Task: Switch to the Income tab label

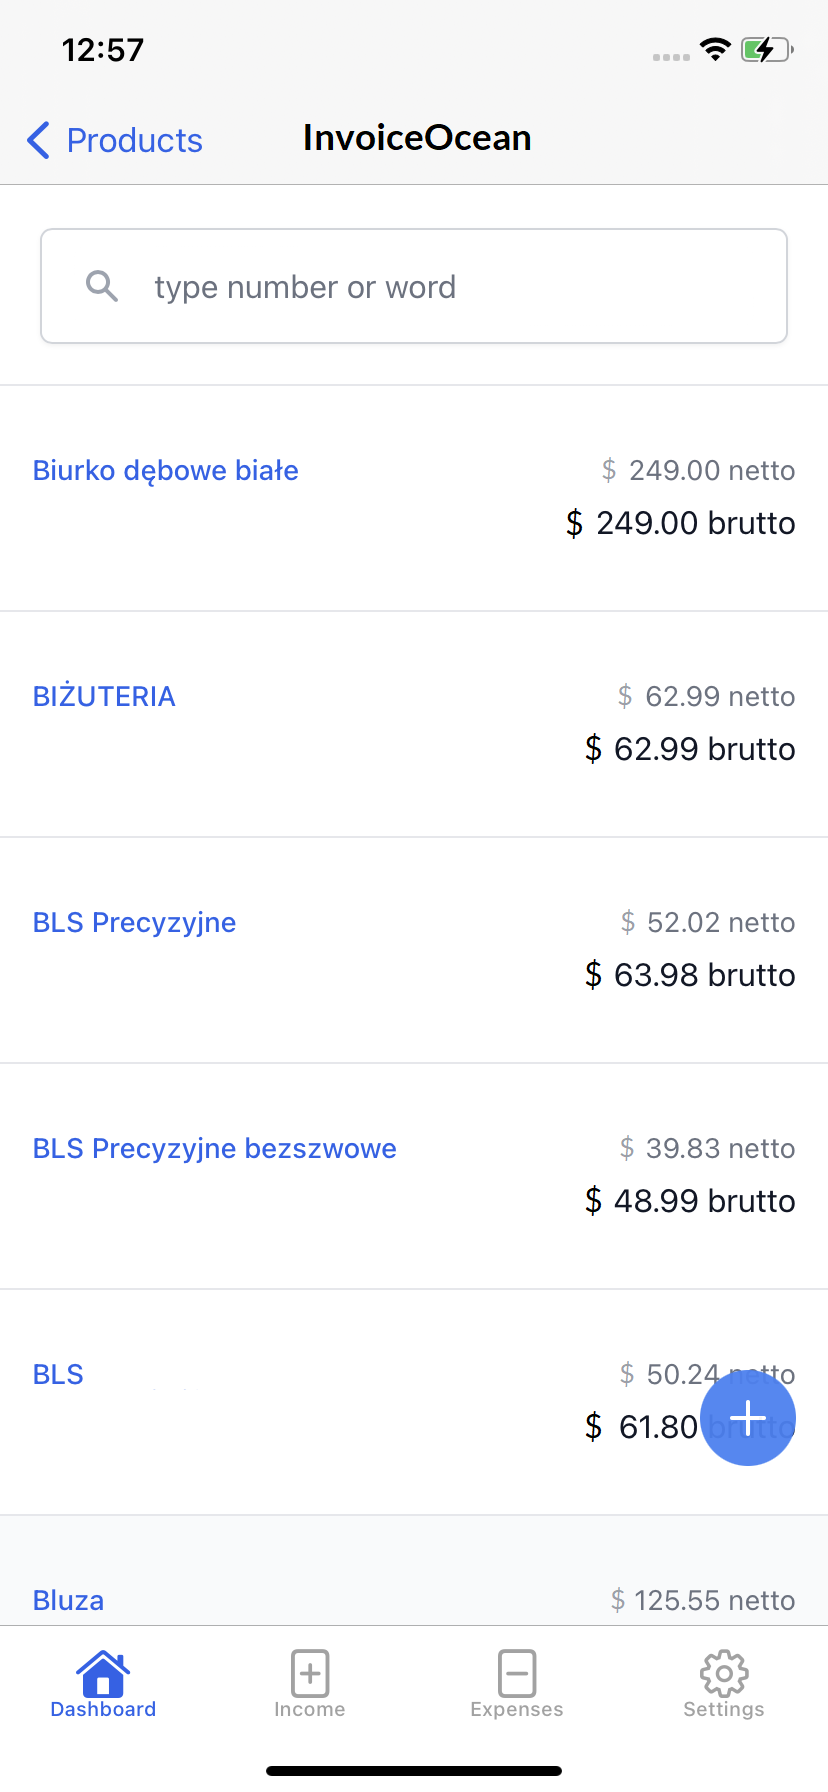Action: pyautogui.click(x=310, y=1709)
